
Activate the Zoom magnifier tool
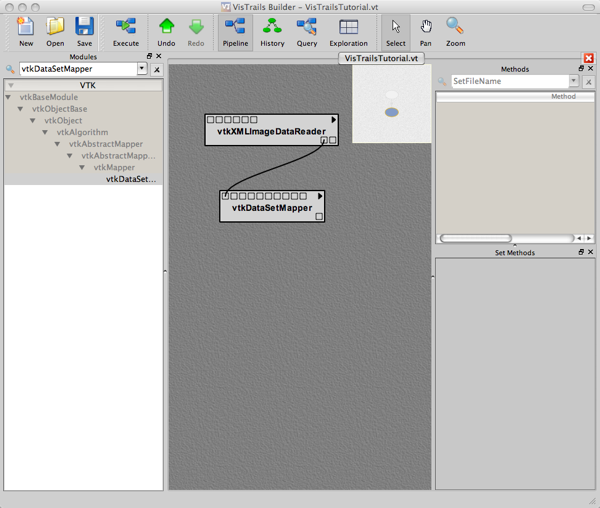click(x=455, y=27)
